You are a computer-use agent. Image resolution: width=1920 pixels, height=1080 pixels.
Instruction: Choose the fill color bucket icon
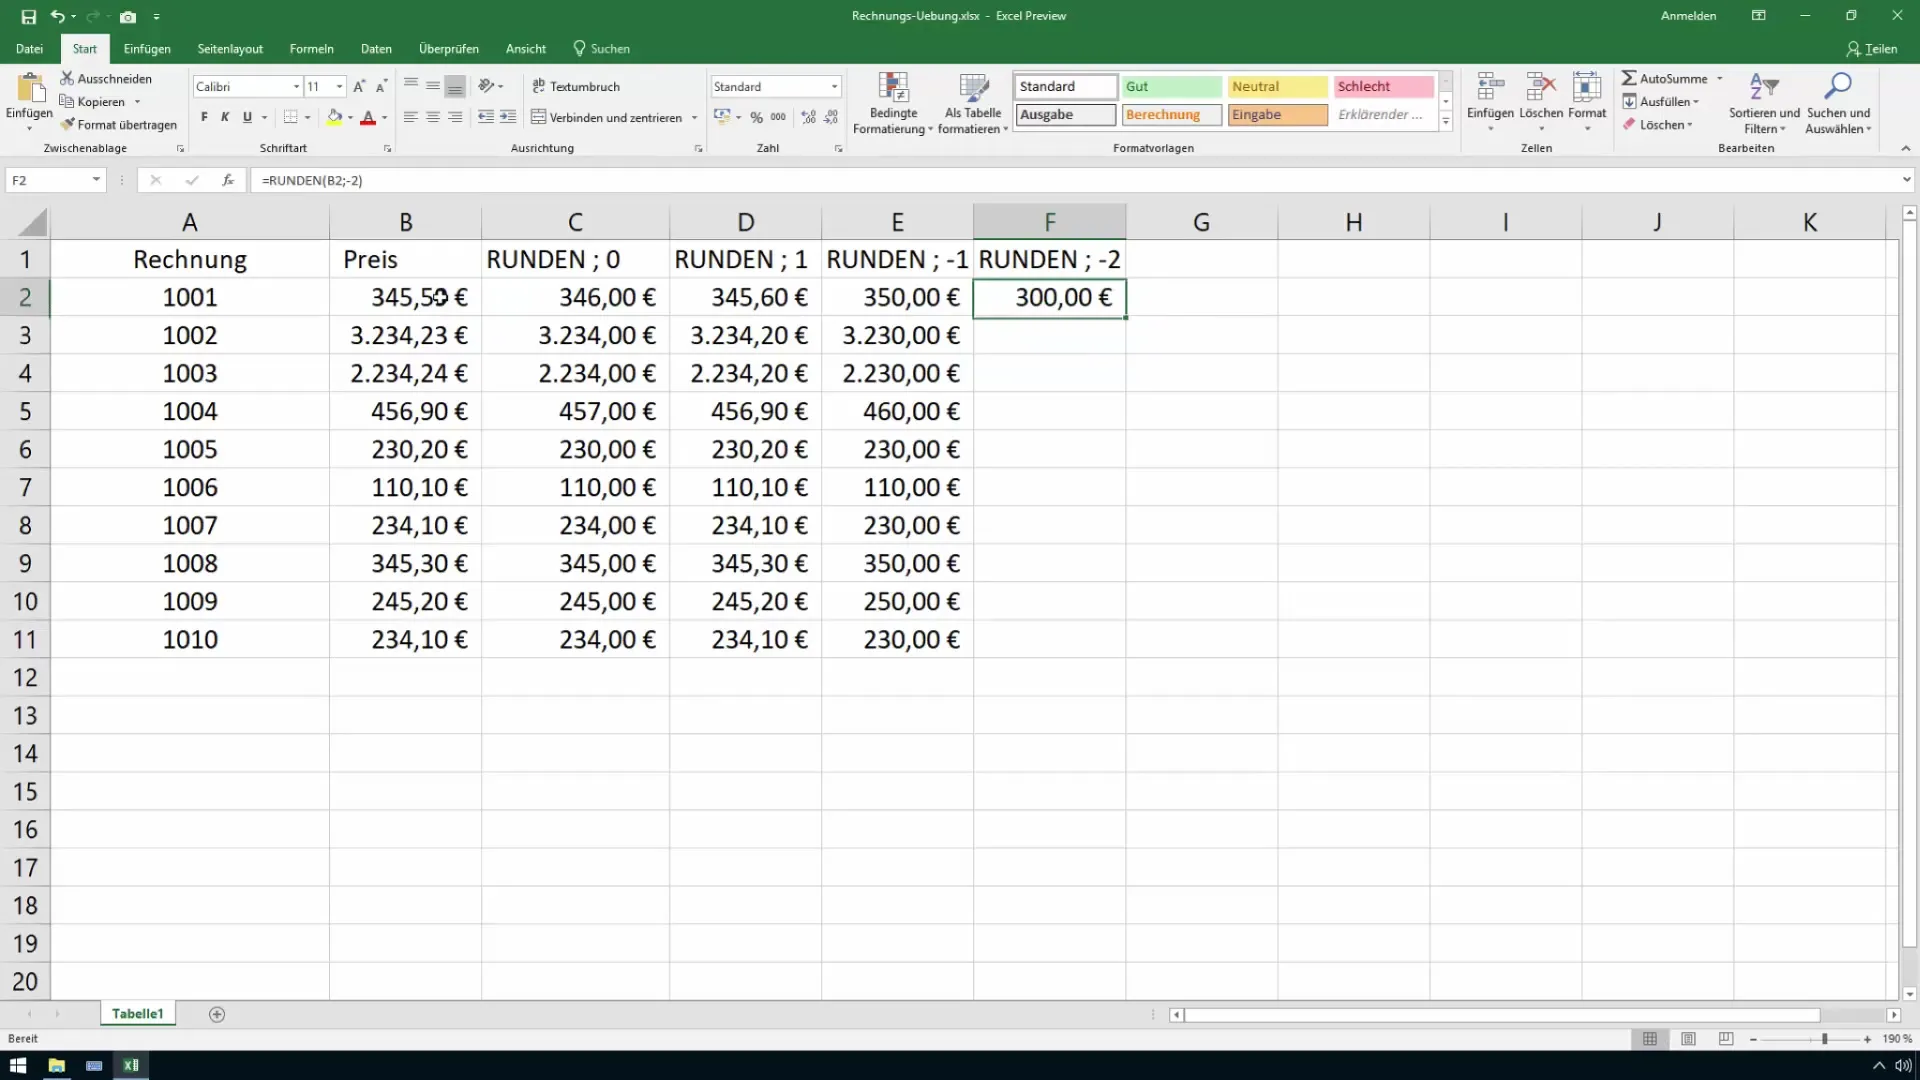(x=335, y=117)
